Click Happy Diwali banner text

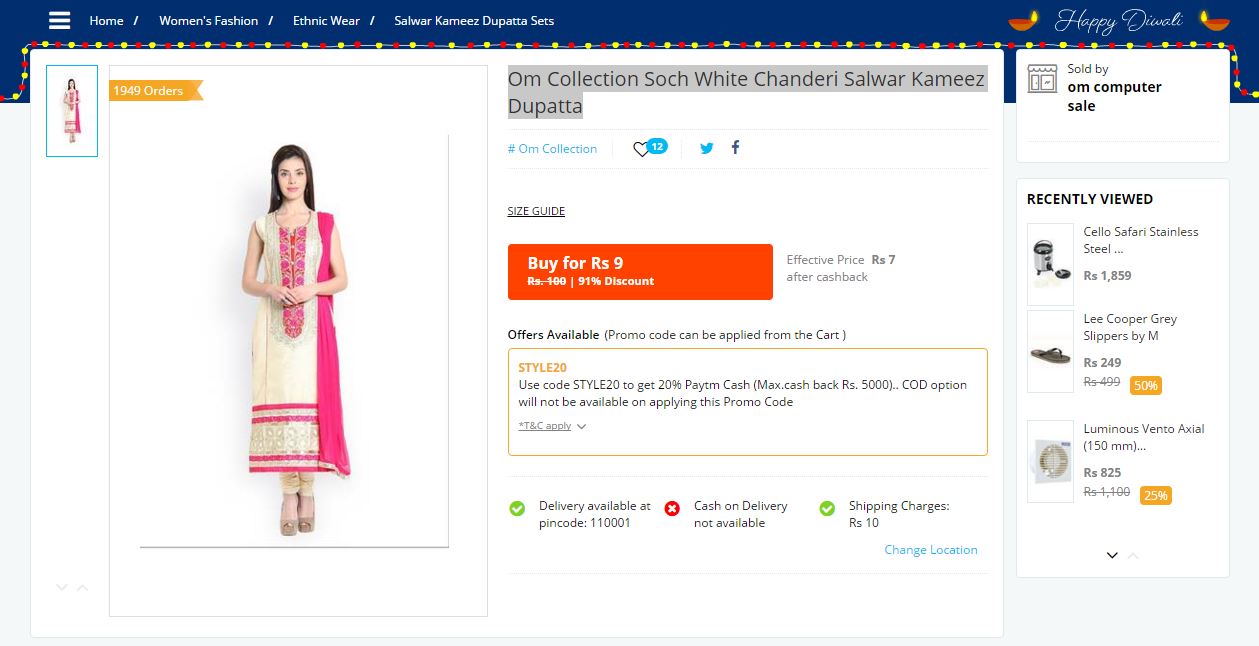point(1119,20)
